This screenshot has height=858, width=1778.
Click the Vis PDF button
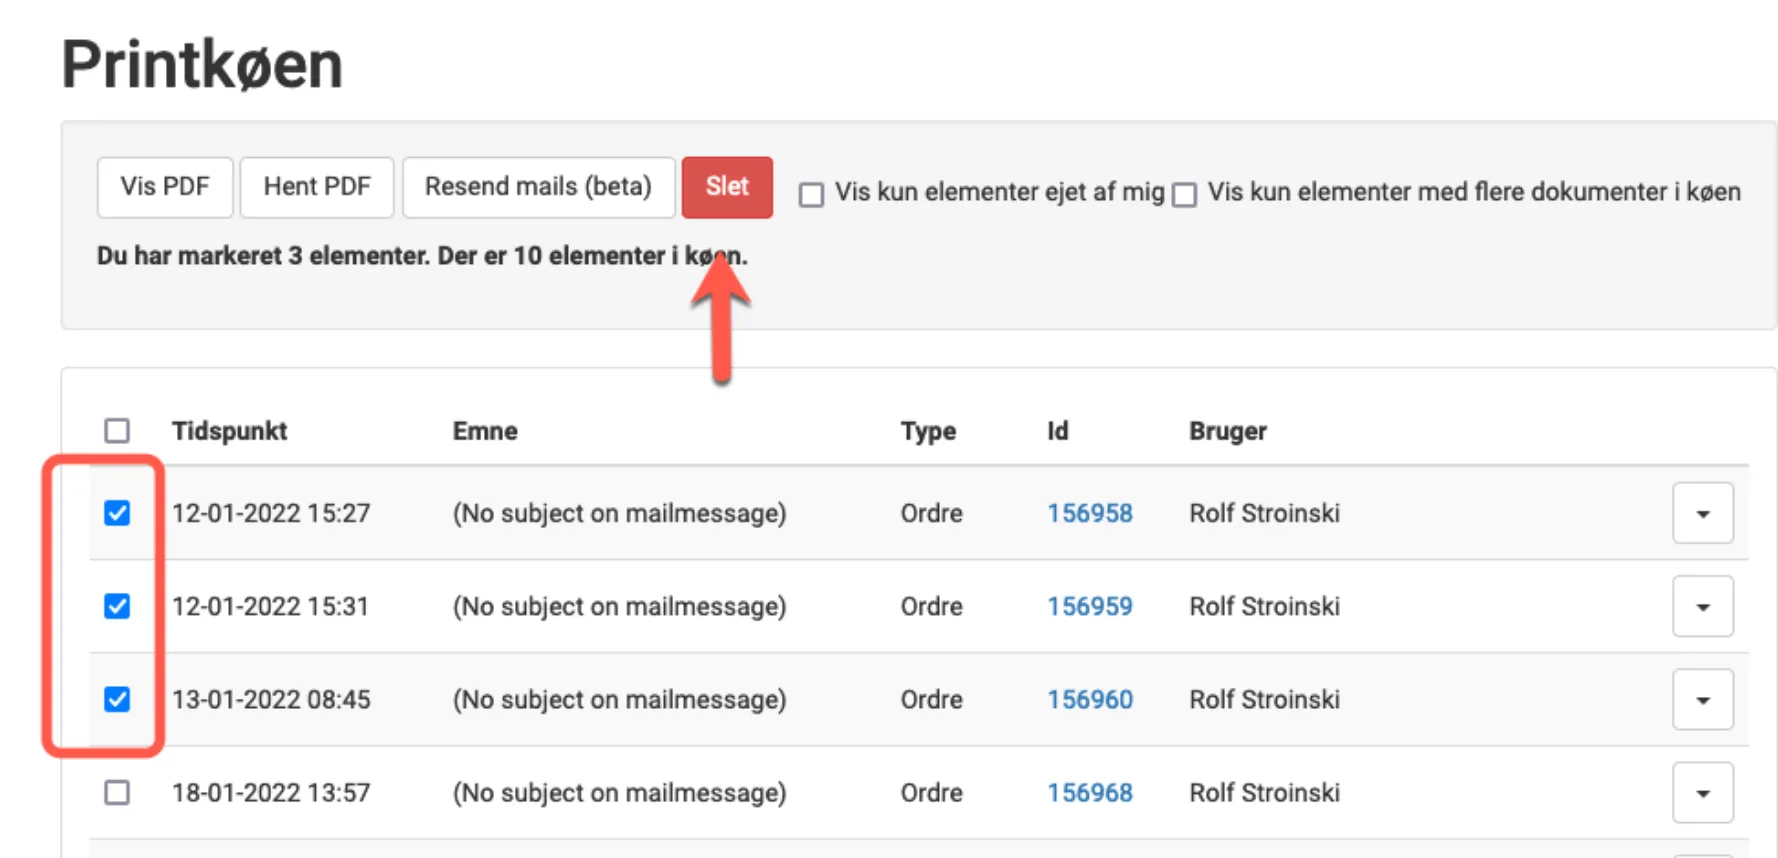(x=165, y=187)
